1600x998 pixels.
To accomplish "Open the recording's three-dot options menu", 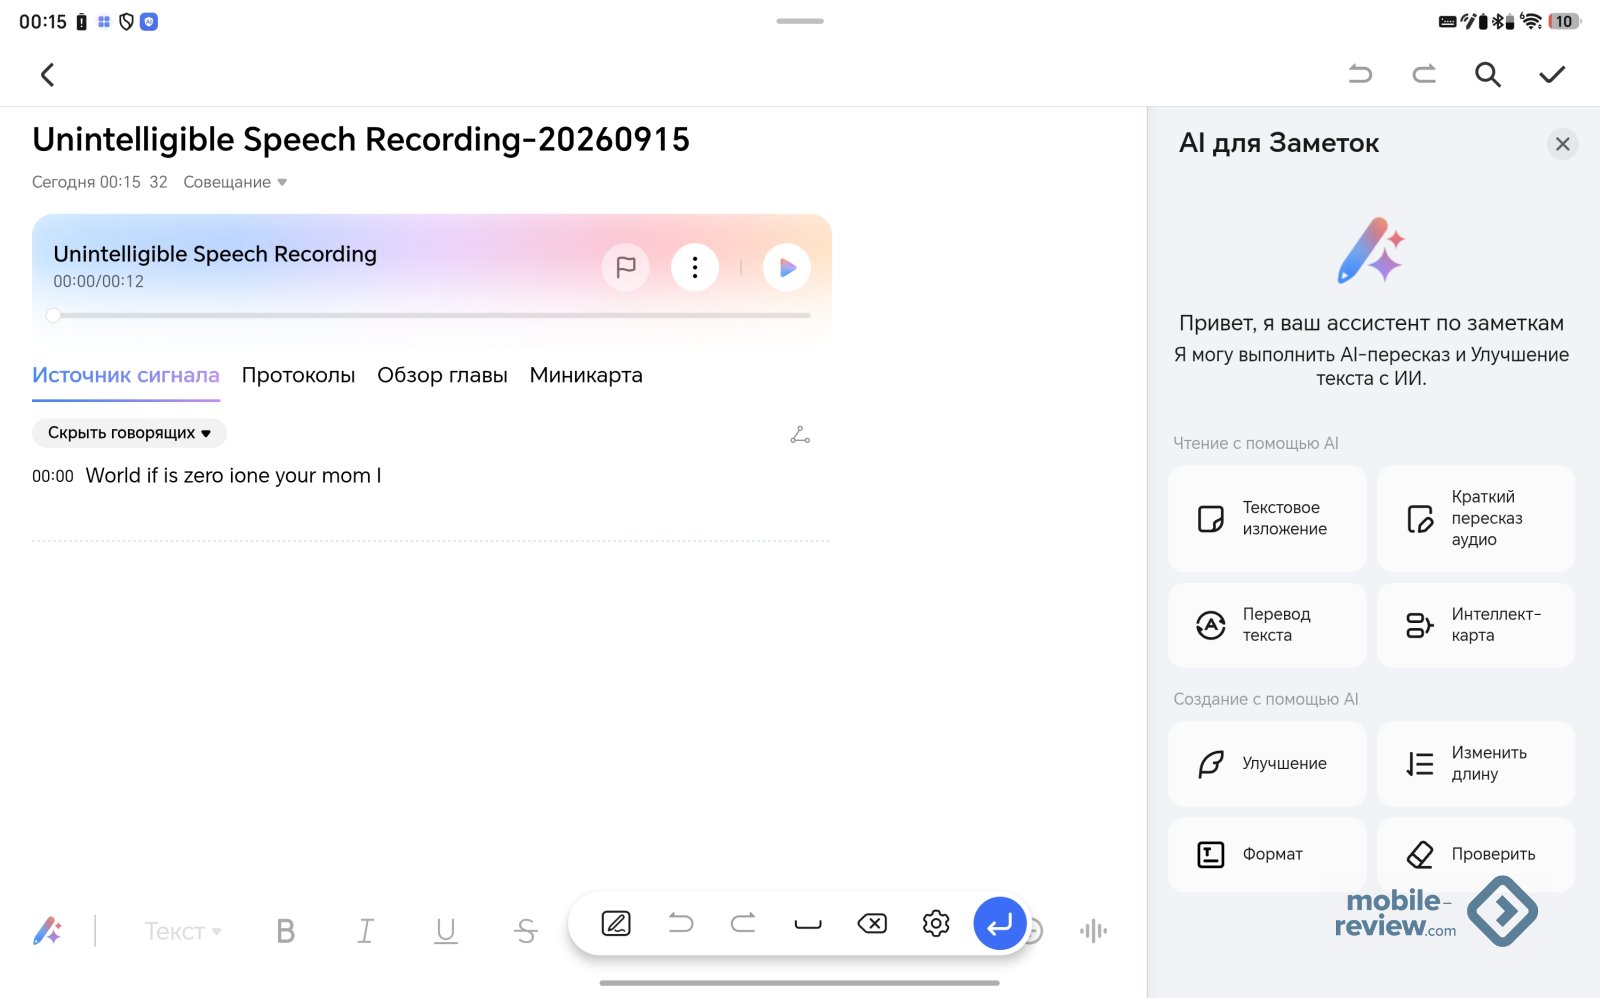I will [695, 268].
